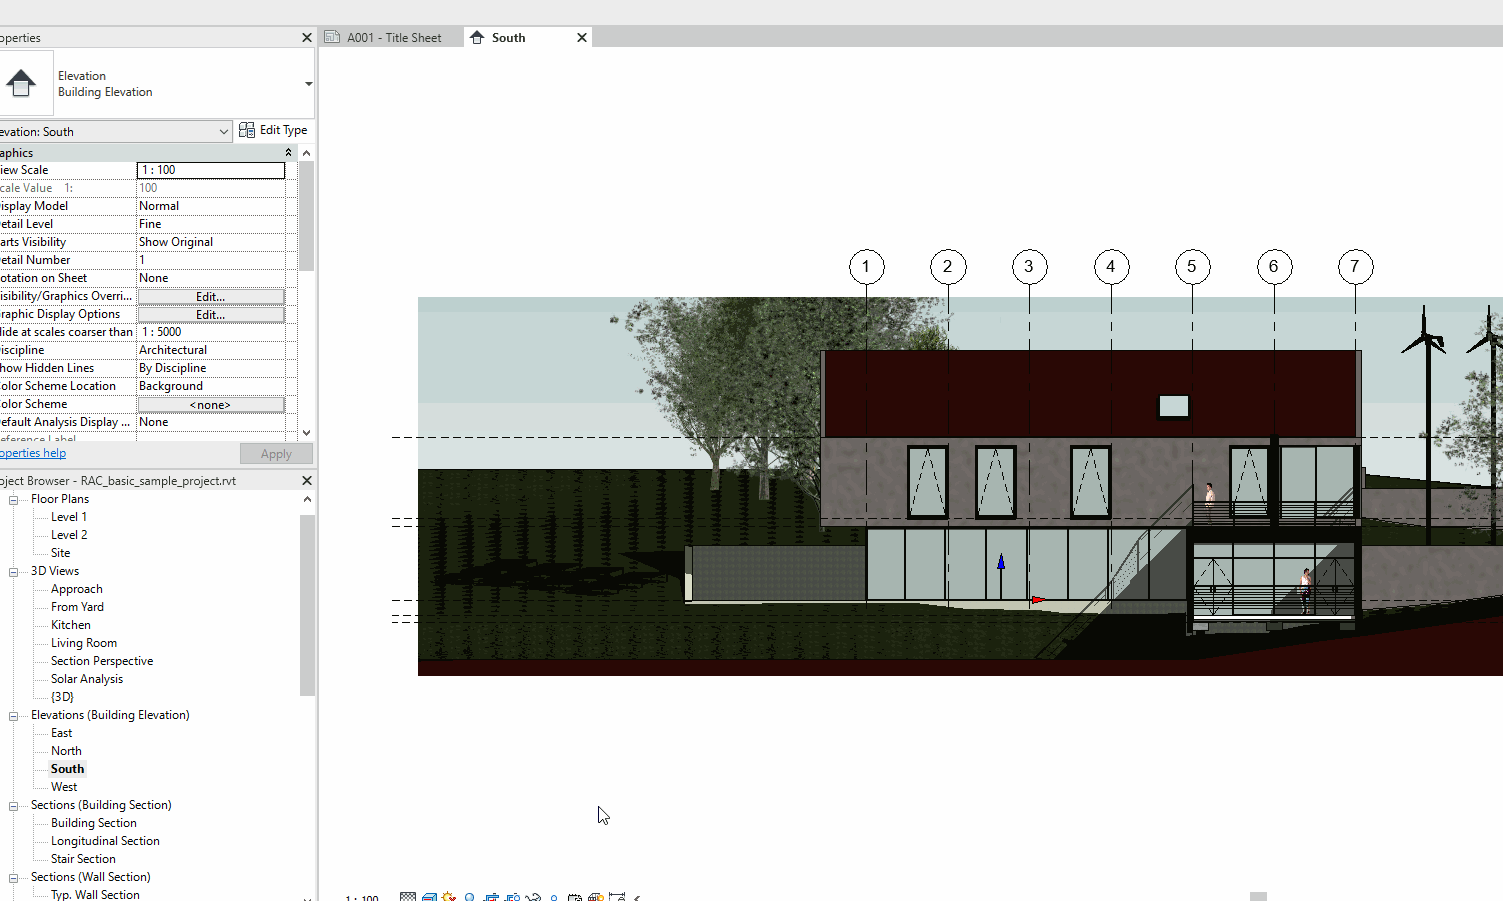The width and height of the screenshot is (1503, 901).
Task: Click the elevation marker icon on South tab
Action: click(x=477, y=37)
